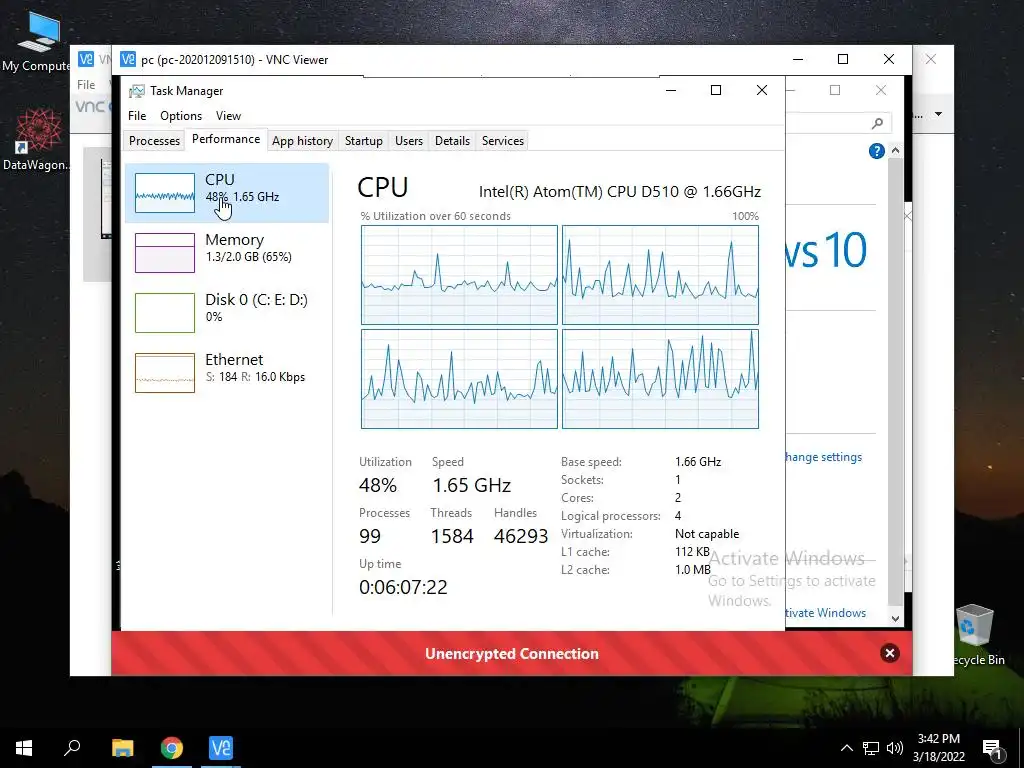Screen dimensions: 1024x768
Task: Click the Task Manager title icon
Action: pos(136,91)
